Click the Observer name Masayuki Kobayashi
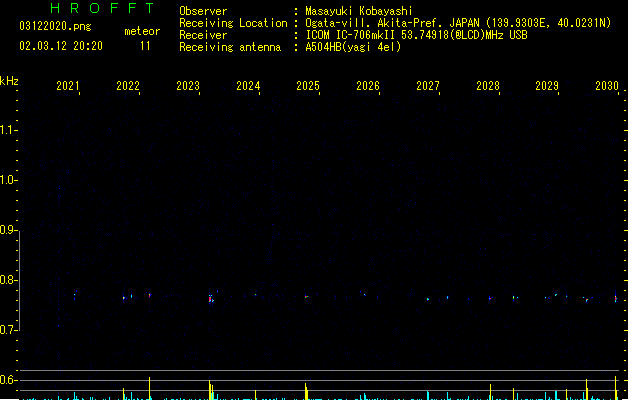This screenshot has height=400, width=629. click(x=359, y=11)
